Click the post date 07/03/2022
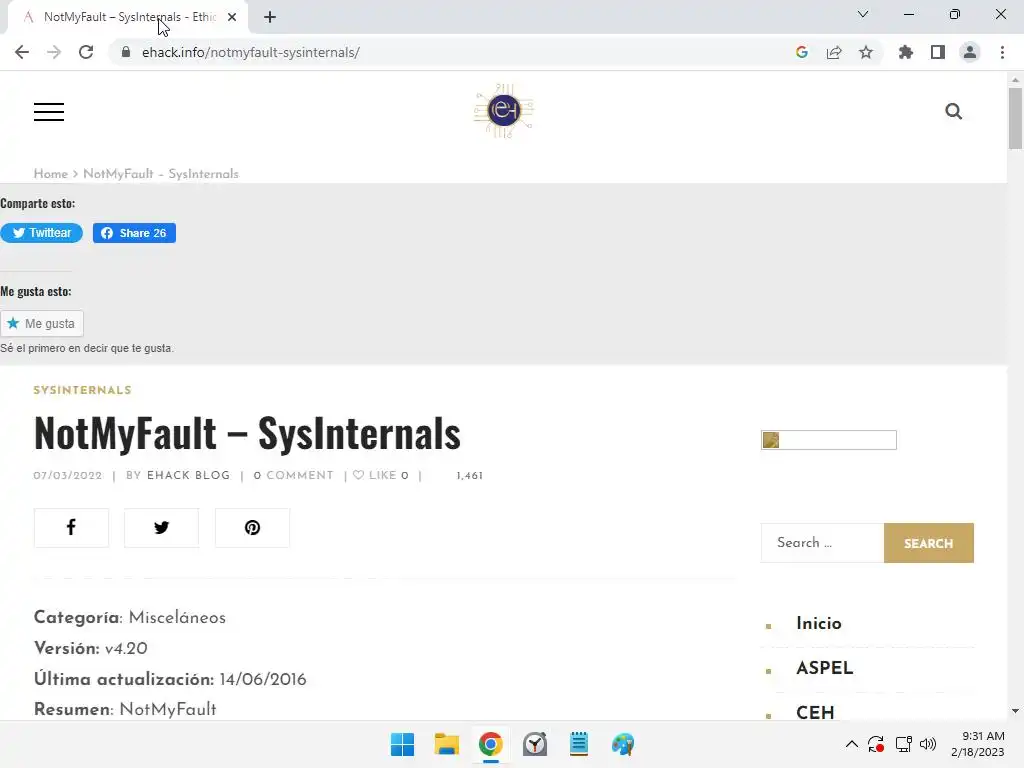The width and height of the screenshot is (1024, 768). coord(68,475)
